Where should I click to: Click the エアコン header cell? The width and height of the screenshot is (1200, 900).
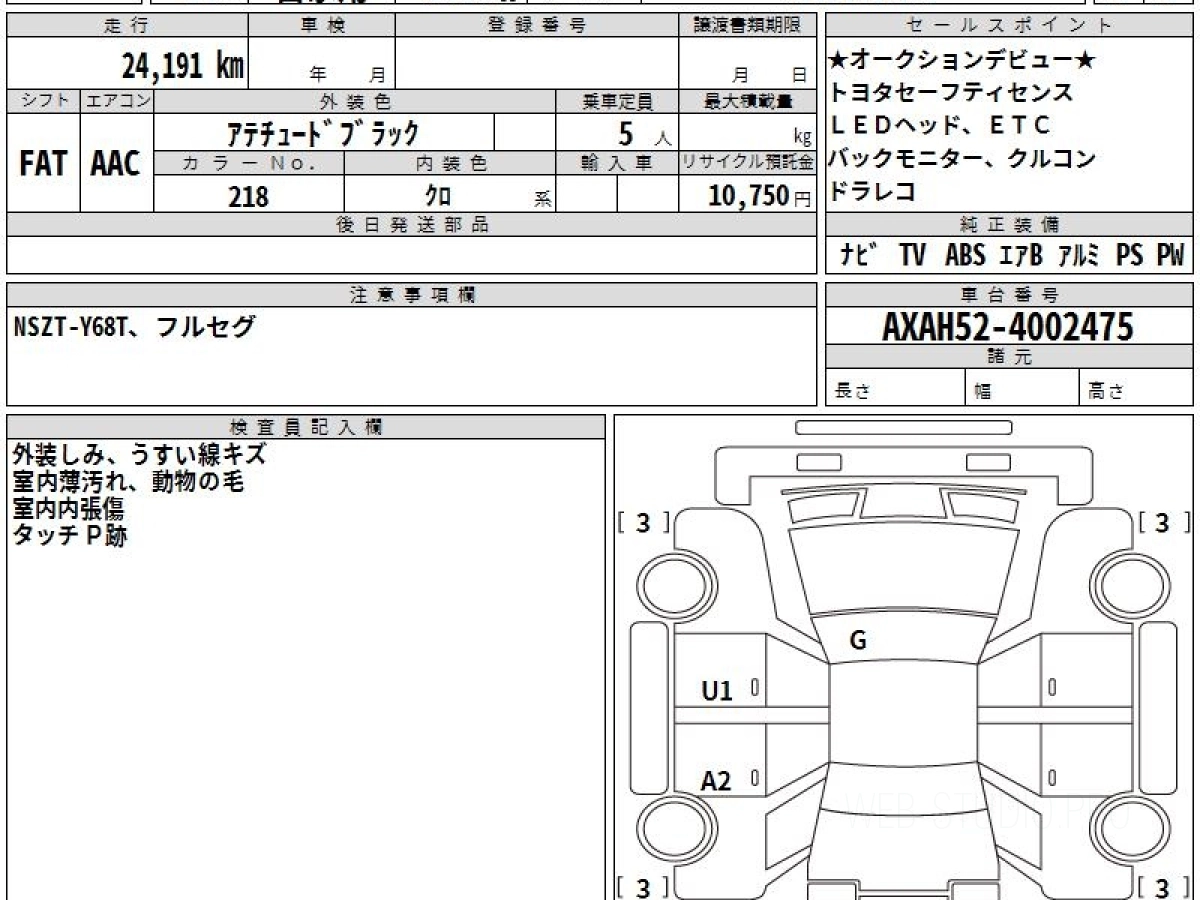(x=117, y=101)
